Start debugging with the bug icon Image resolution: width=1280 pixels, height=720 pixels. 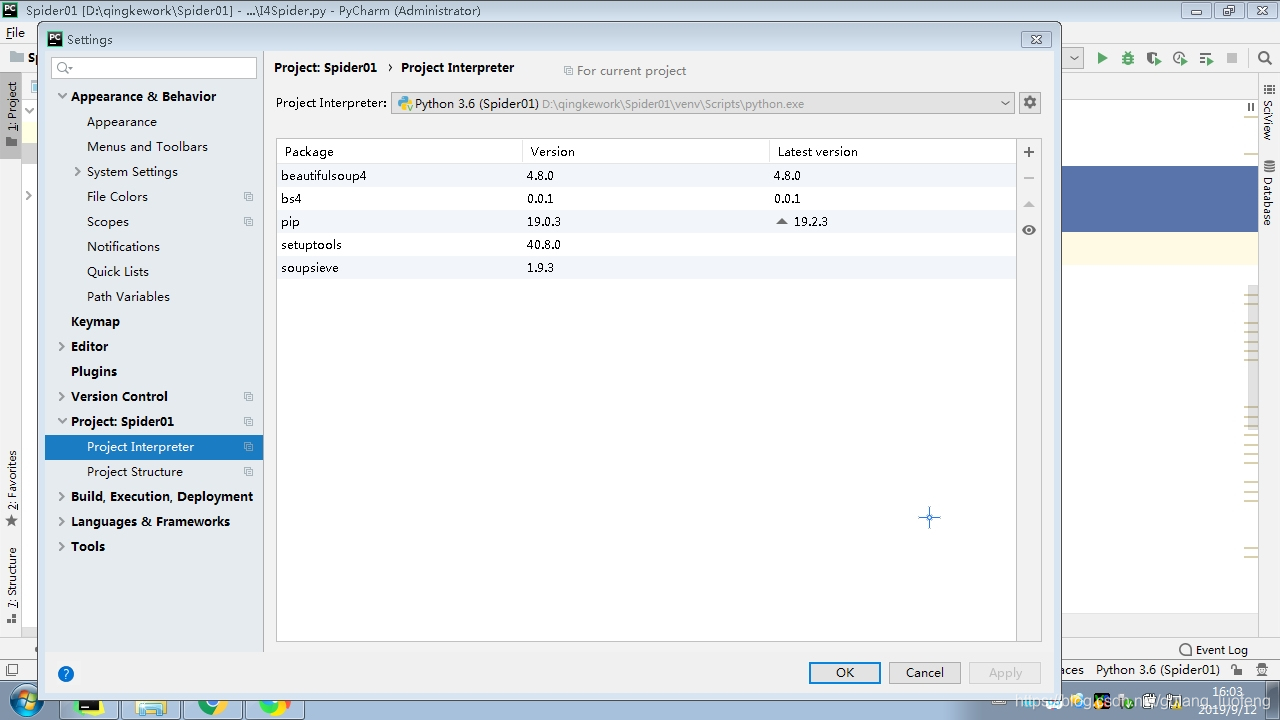pyautogui.click(x=1128, y=59)
